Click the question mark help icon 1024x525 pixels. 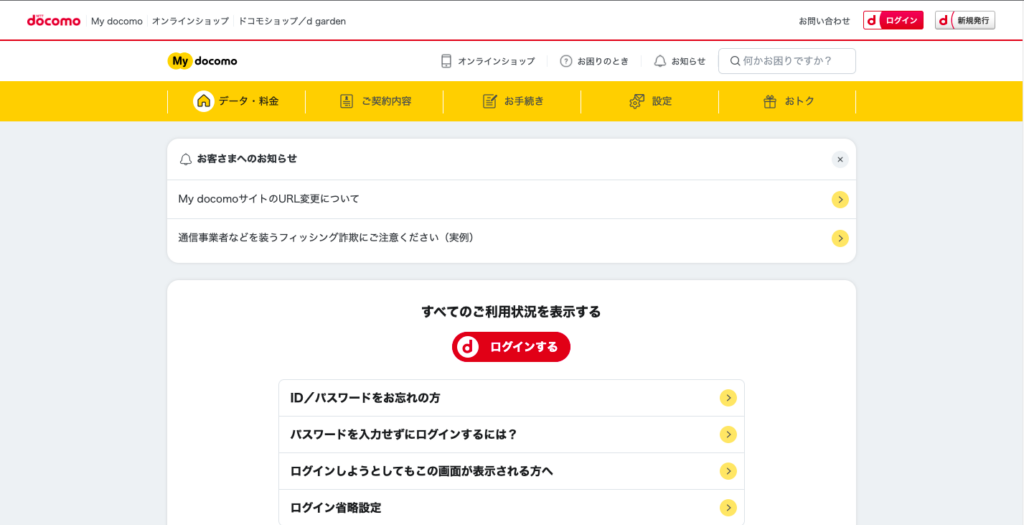(566, 61)
